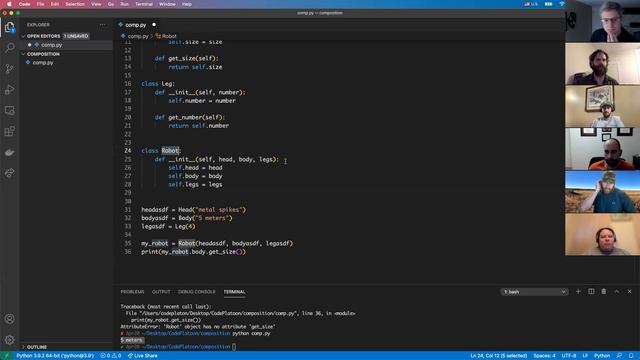Select the top participant video thumbnail
The width and height of the screenshot is (640, 360).
(602, 21)
